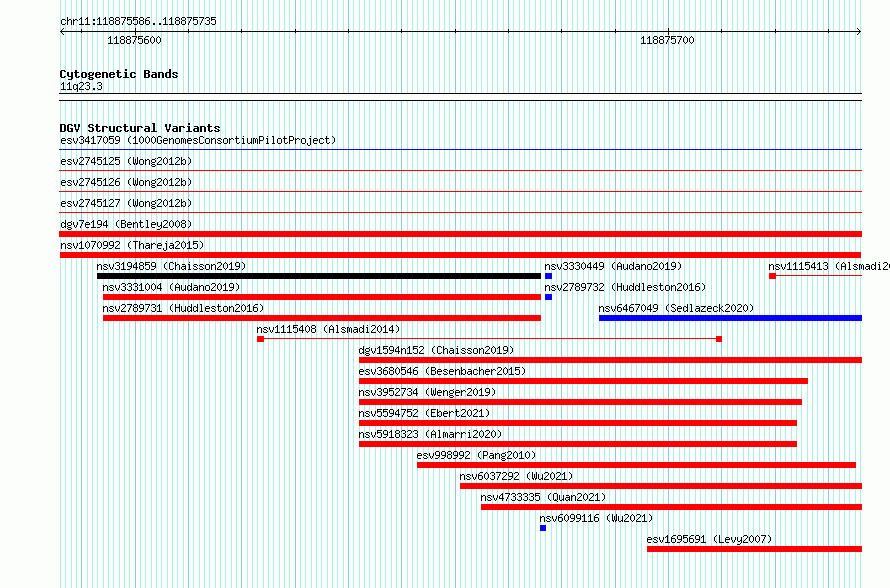The height and width of the screenshot is (588, 890).
Task: Open the nsv2789732 (Huddleston2016) label
Action: pos(625,287)
